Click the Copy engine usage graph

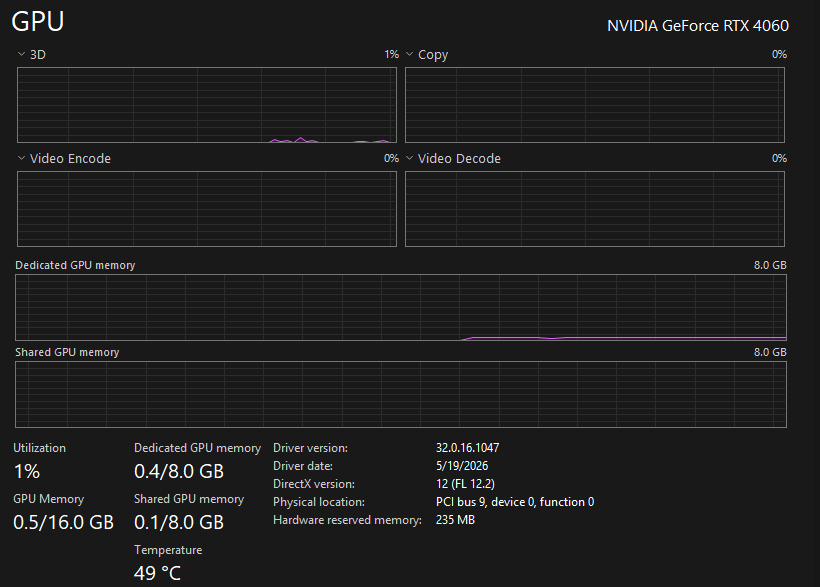[x=595, y=105]
